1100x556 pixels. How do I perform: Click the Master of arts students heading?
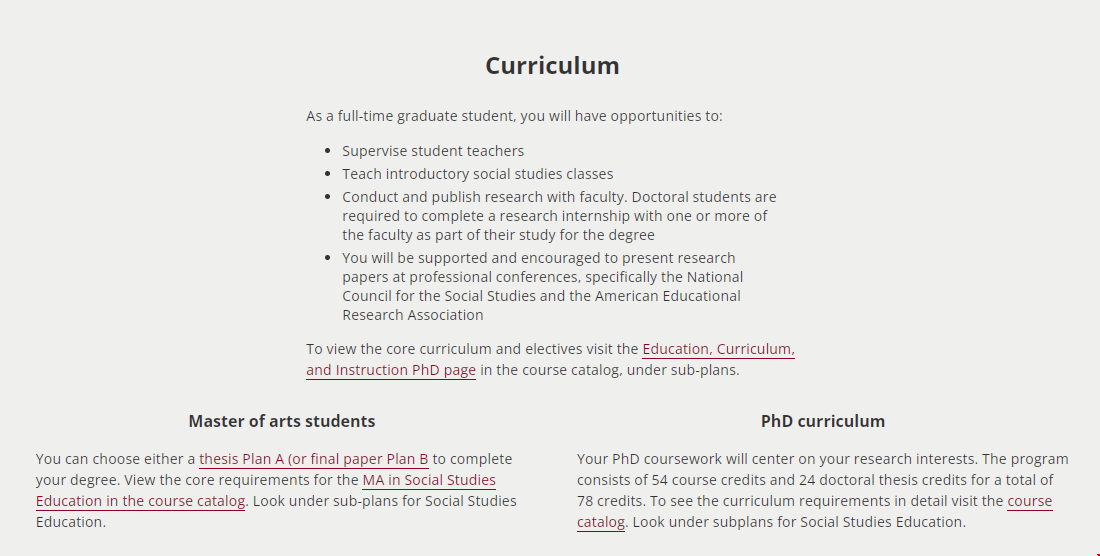click(x=282, y=421)
